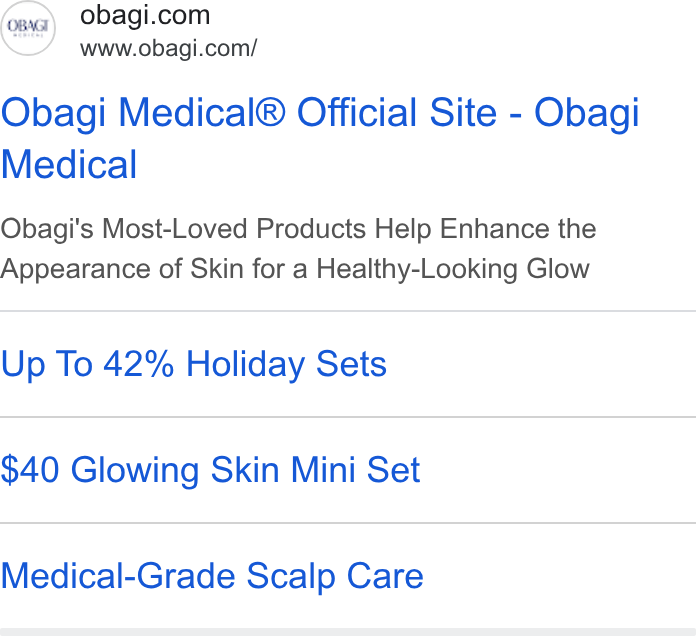
Task: Click 'Obagi's' at the snippet start
Action: (x=47, y=229)
